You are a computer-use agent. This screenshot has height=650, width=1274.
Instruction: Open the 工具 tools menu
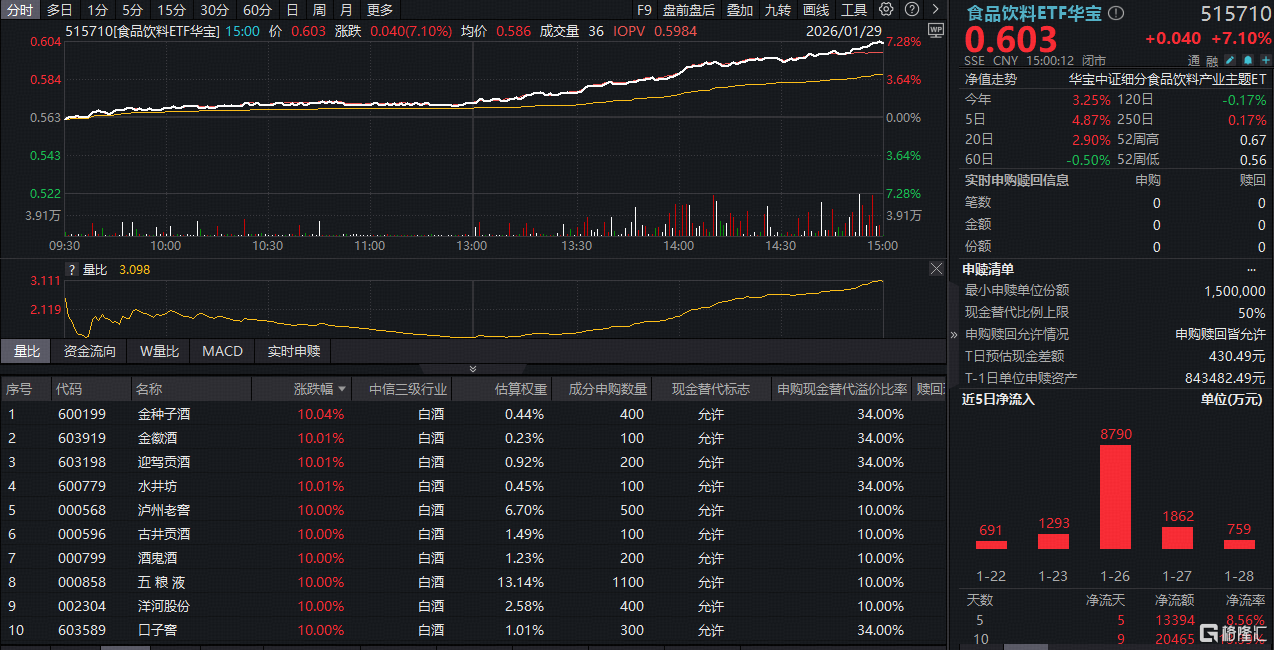coord(854,10)
